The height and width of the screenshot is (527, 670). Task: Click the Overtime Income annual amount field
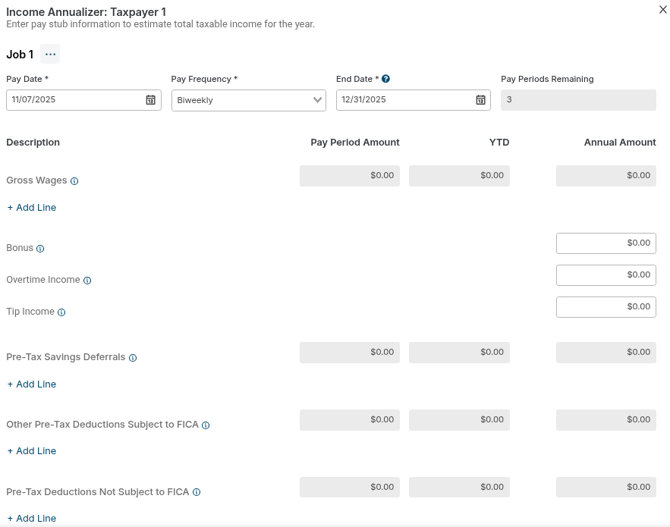click(x=605, y=275)
